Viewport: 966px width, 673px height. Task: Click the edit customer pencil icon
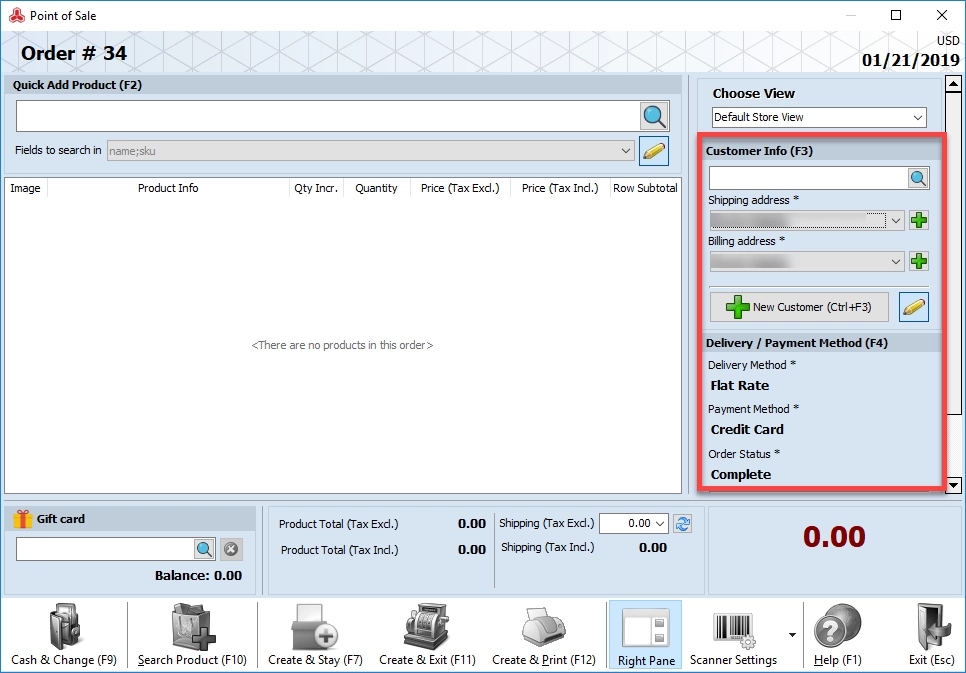914,307
